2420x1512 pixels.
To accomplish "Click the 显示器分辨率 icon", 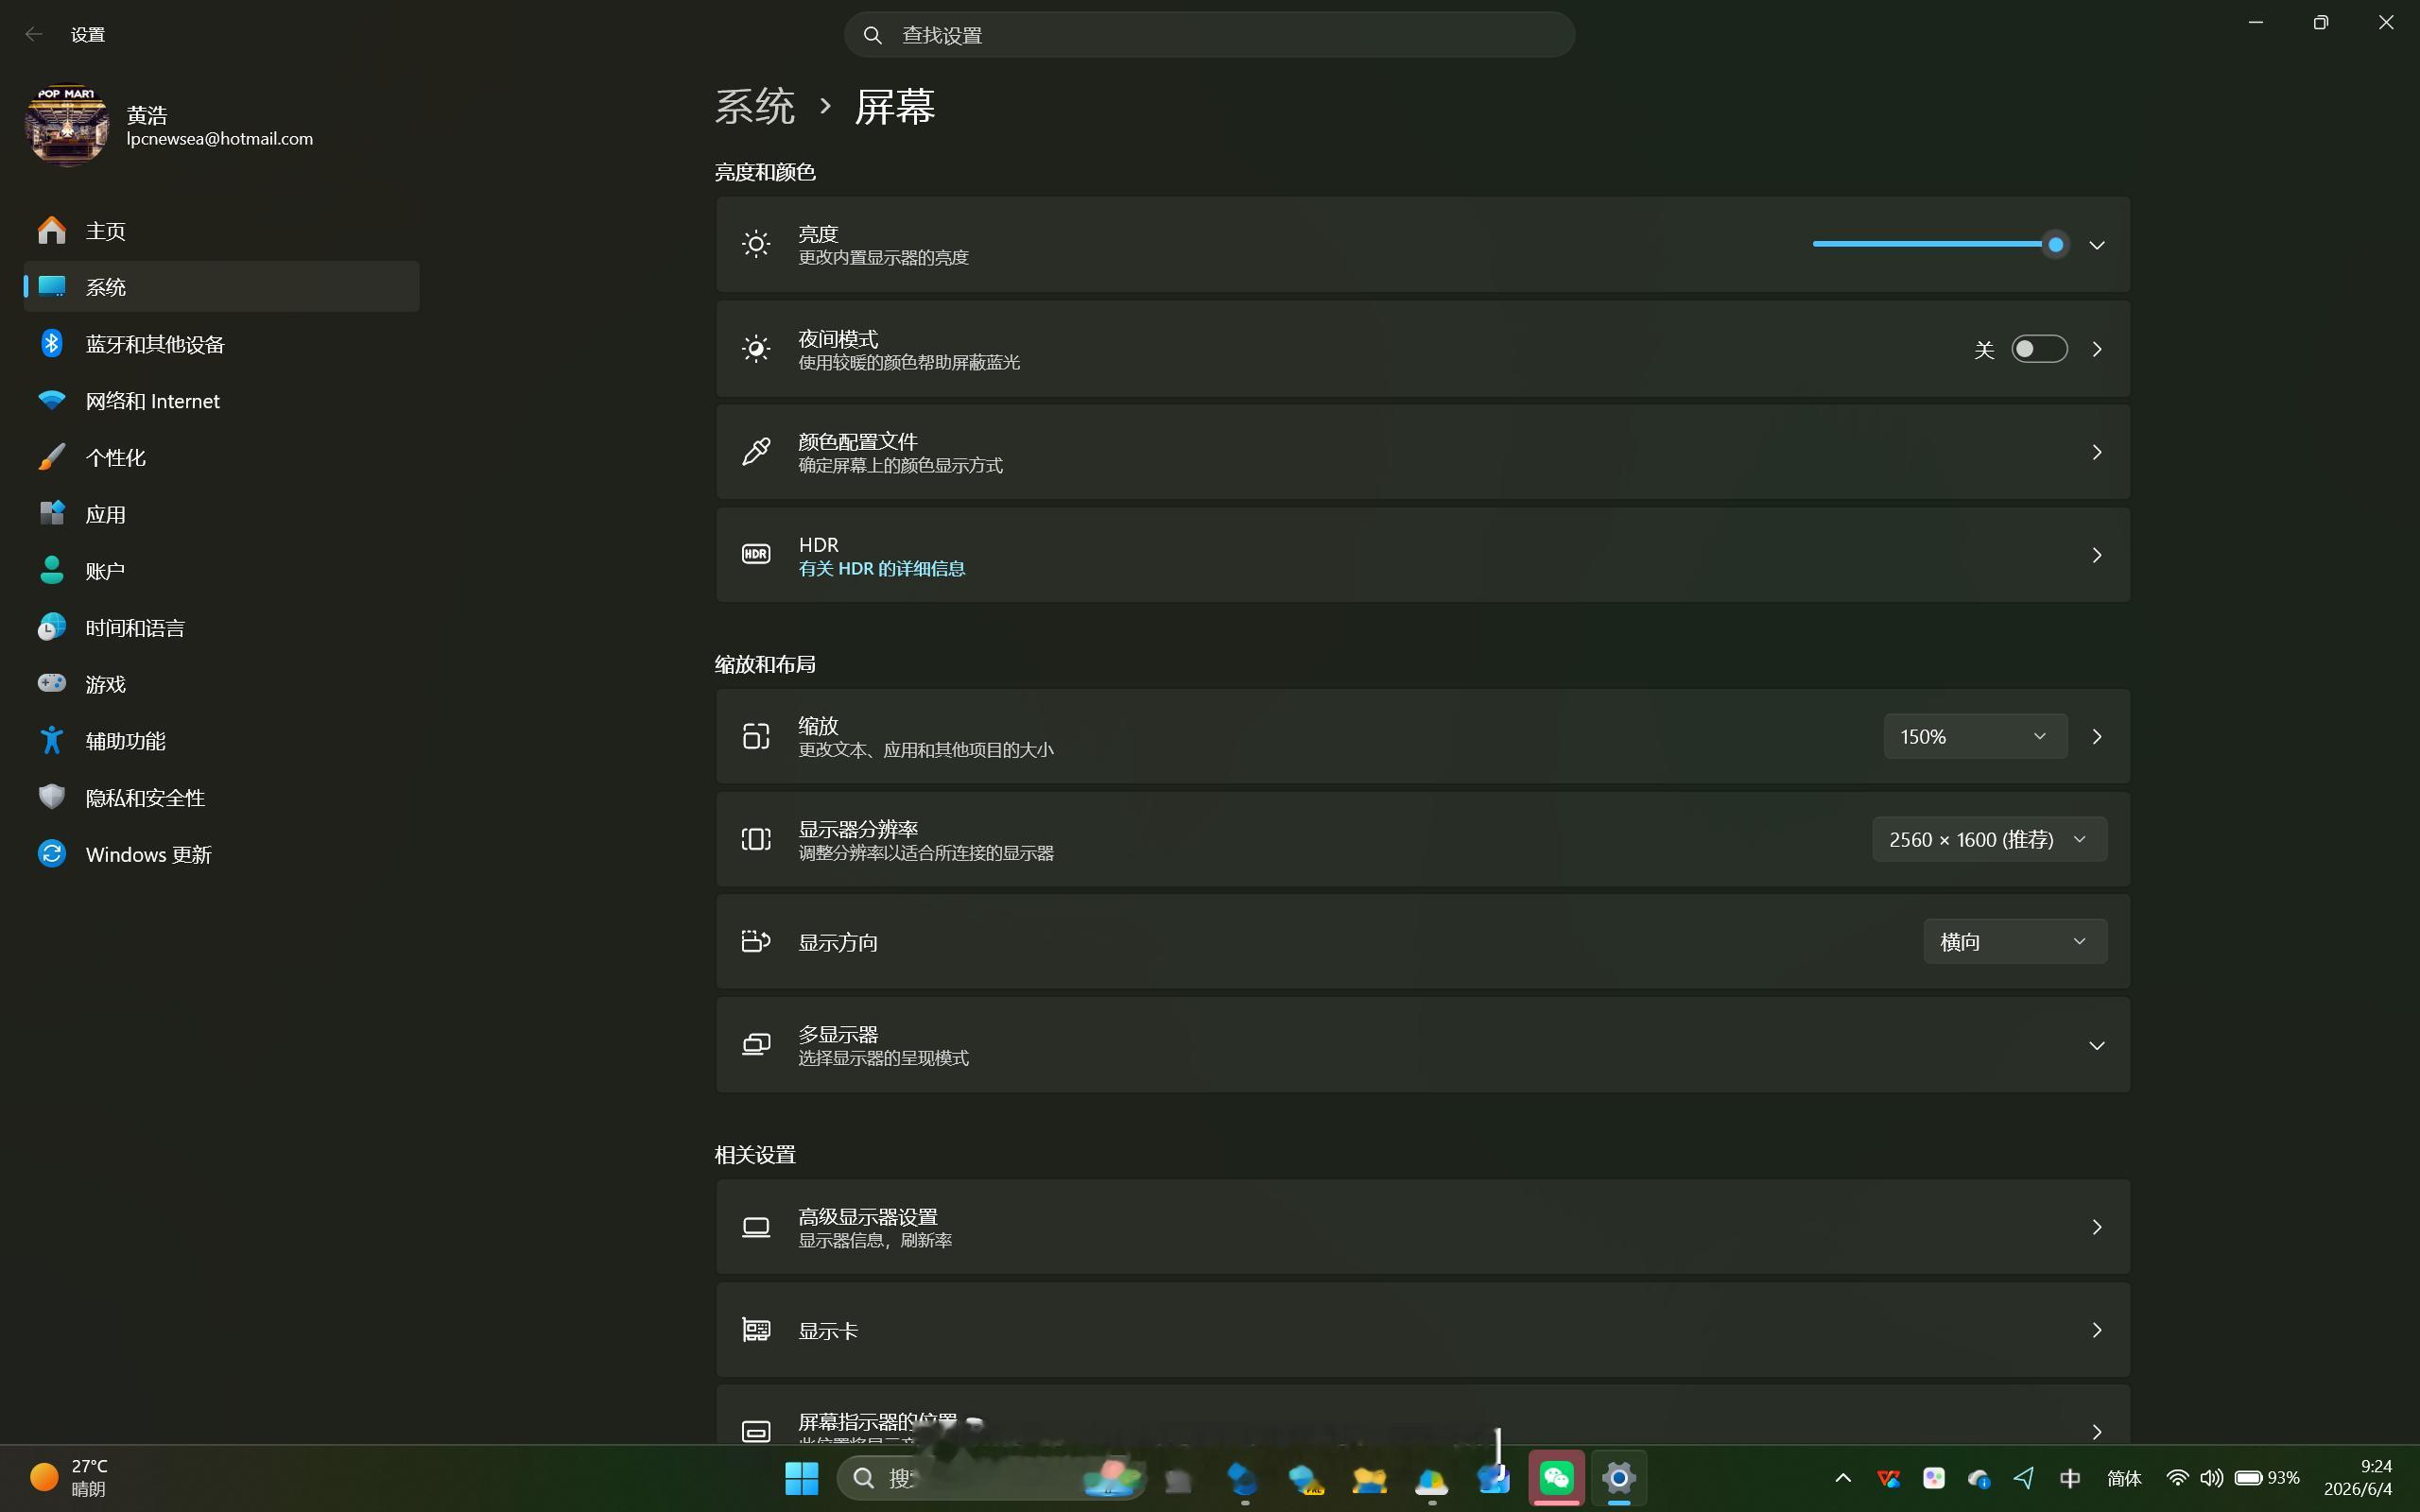I will (756, 839).
